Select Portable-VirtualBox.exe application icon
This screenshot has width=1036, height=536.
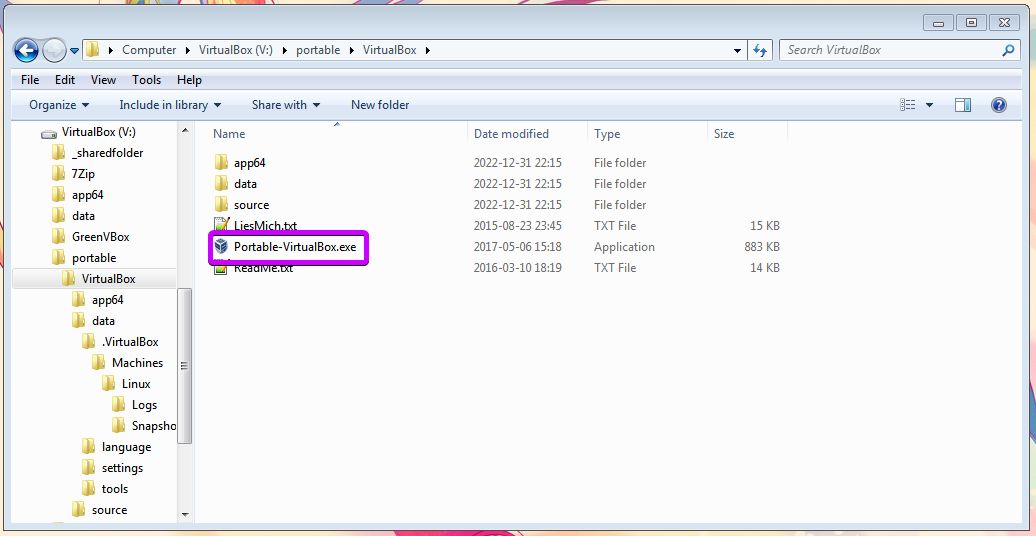pos(221,247)
